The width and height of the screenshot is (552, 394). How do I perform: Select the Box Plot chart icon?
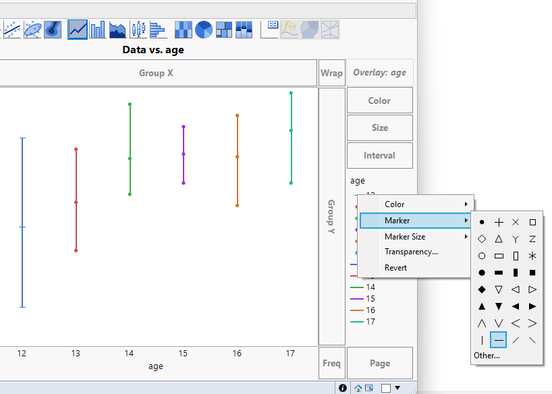pos(138,30)
